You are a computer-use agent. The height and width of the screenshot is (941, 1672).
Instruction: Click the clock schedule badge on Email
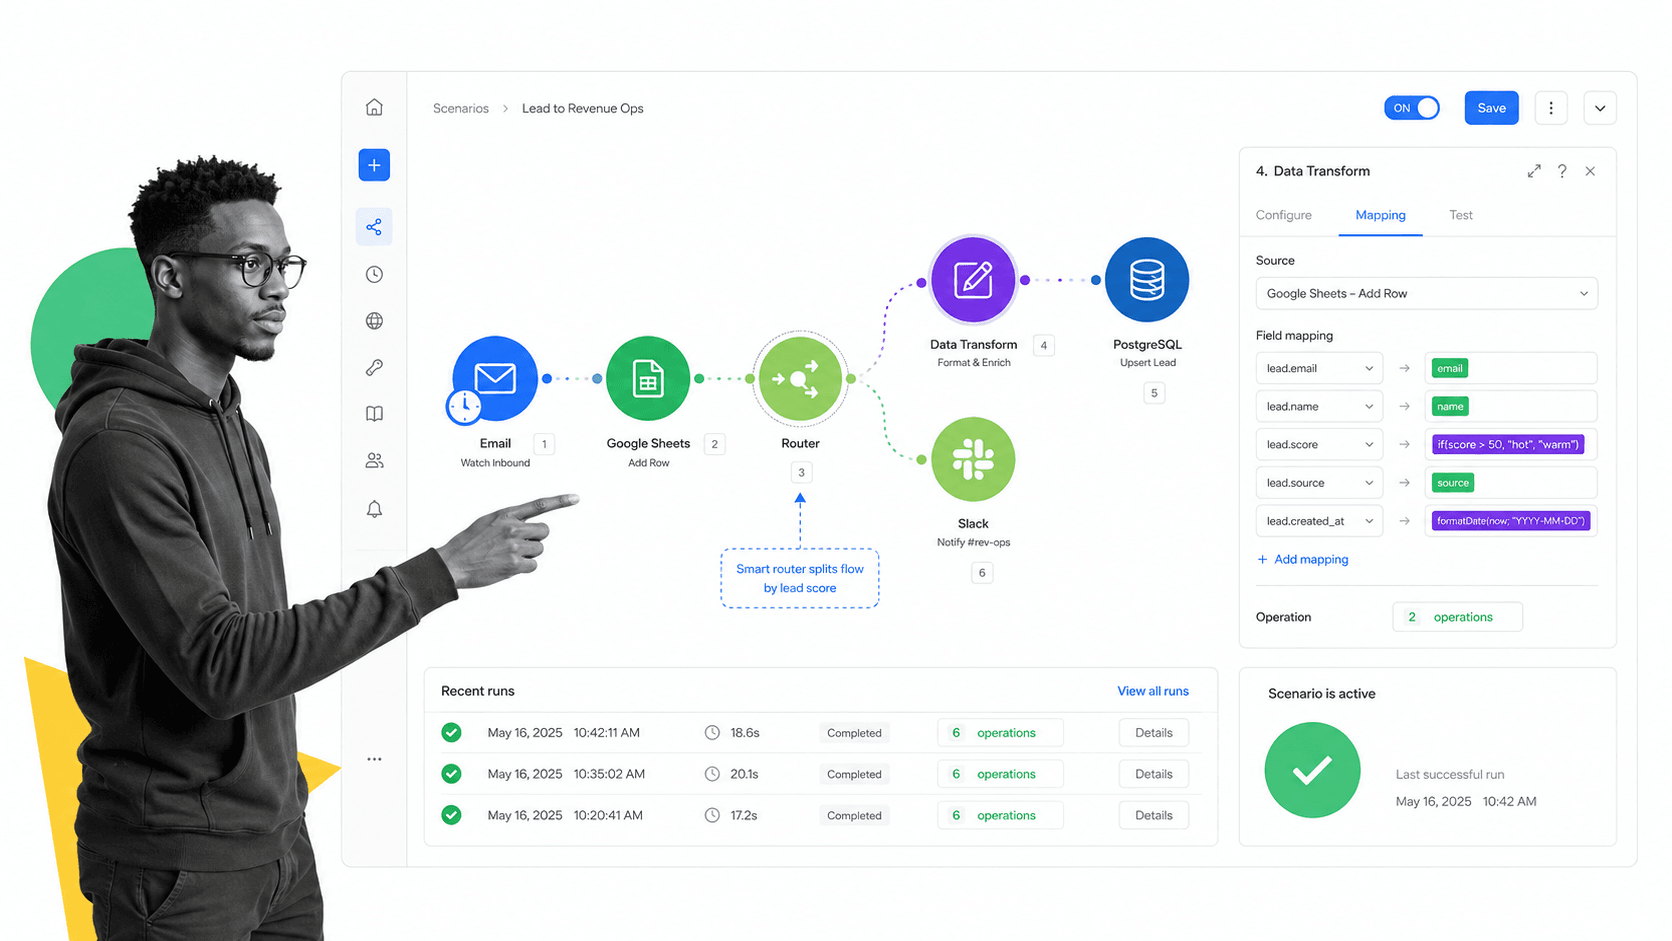point(464,406)
